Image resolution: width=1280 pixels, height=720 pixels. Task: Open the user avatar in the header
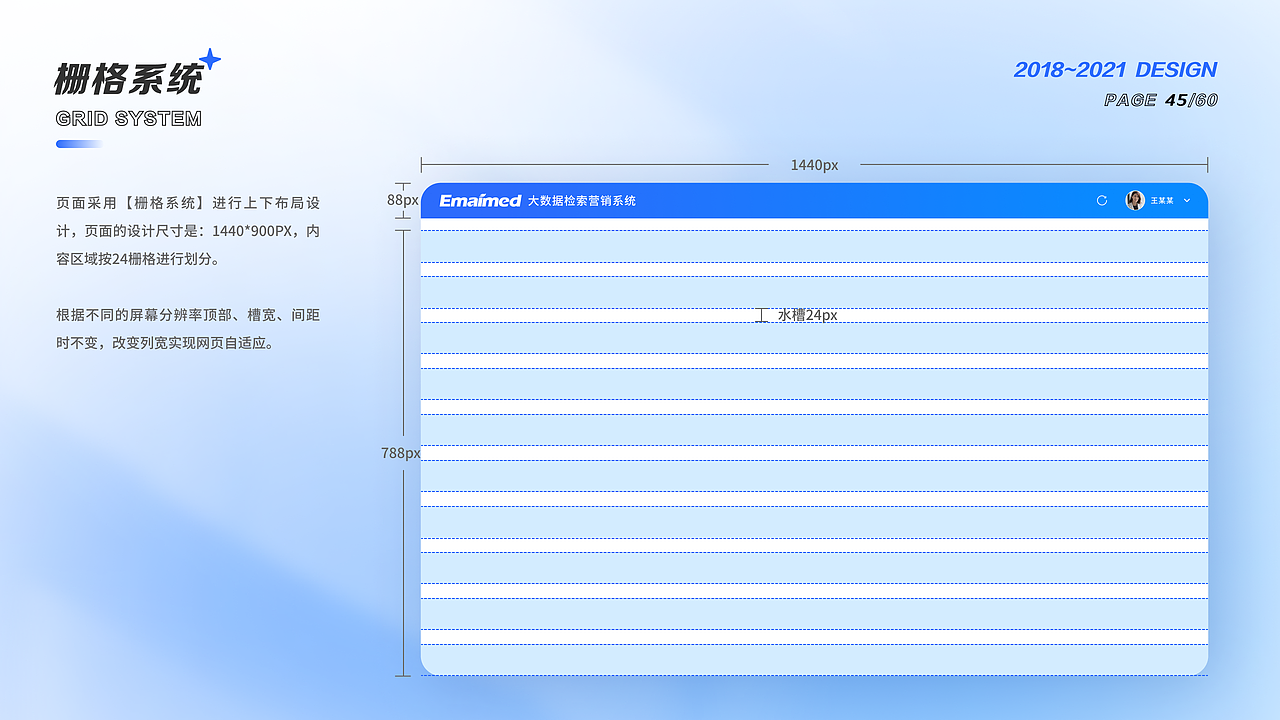1135,200
